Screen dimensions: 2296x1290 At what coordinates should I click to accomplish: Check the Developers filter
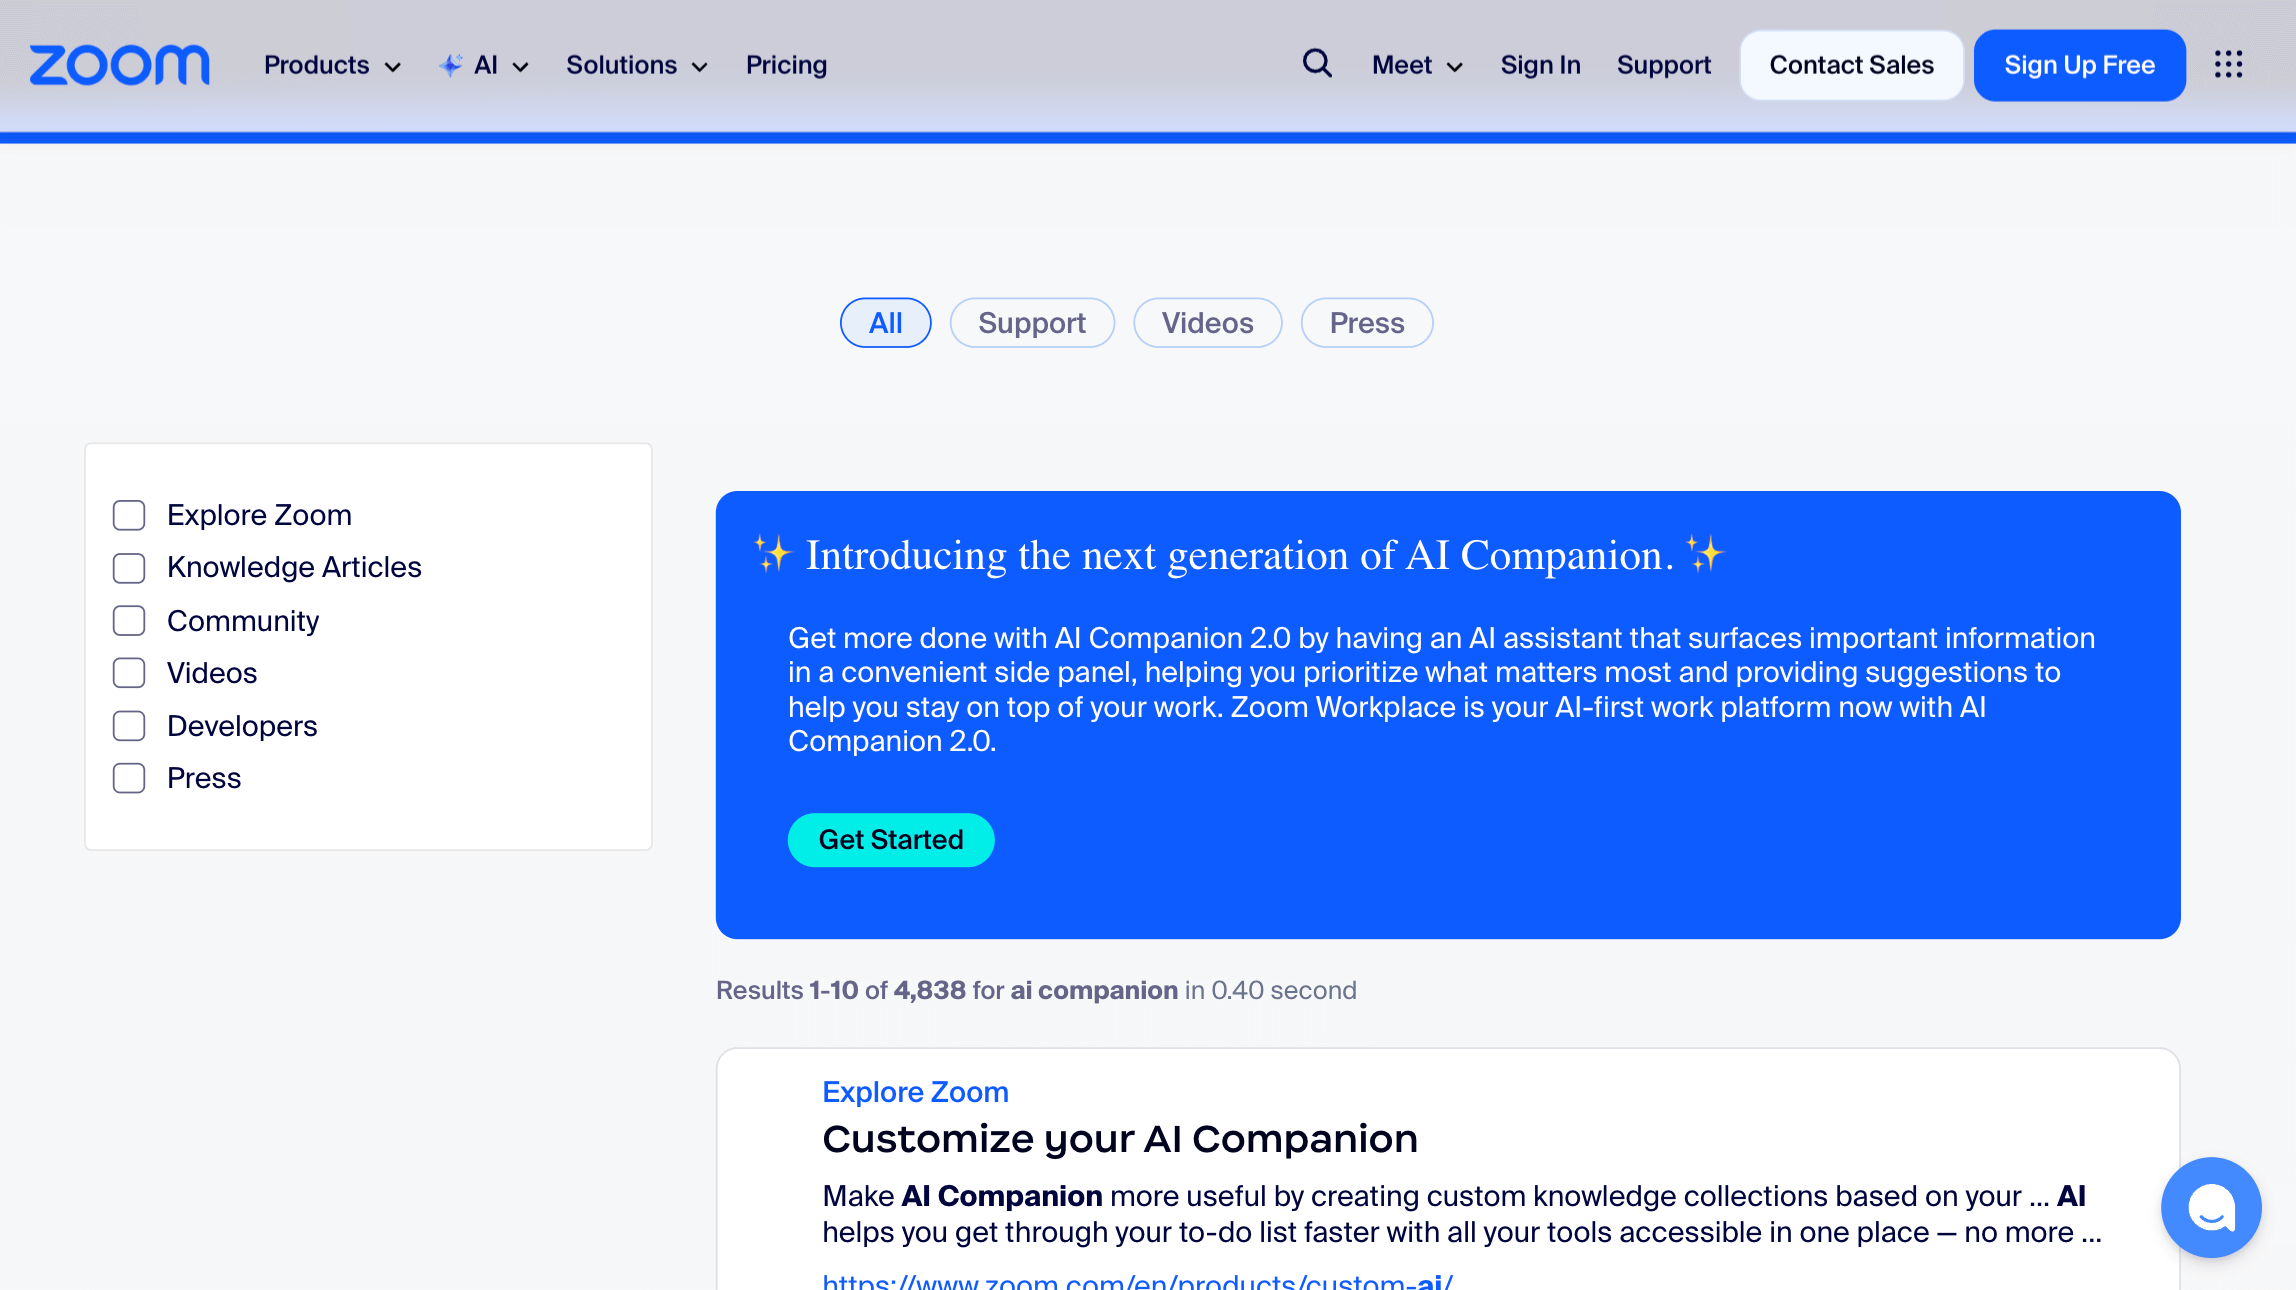[x=129, y=725]
